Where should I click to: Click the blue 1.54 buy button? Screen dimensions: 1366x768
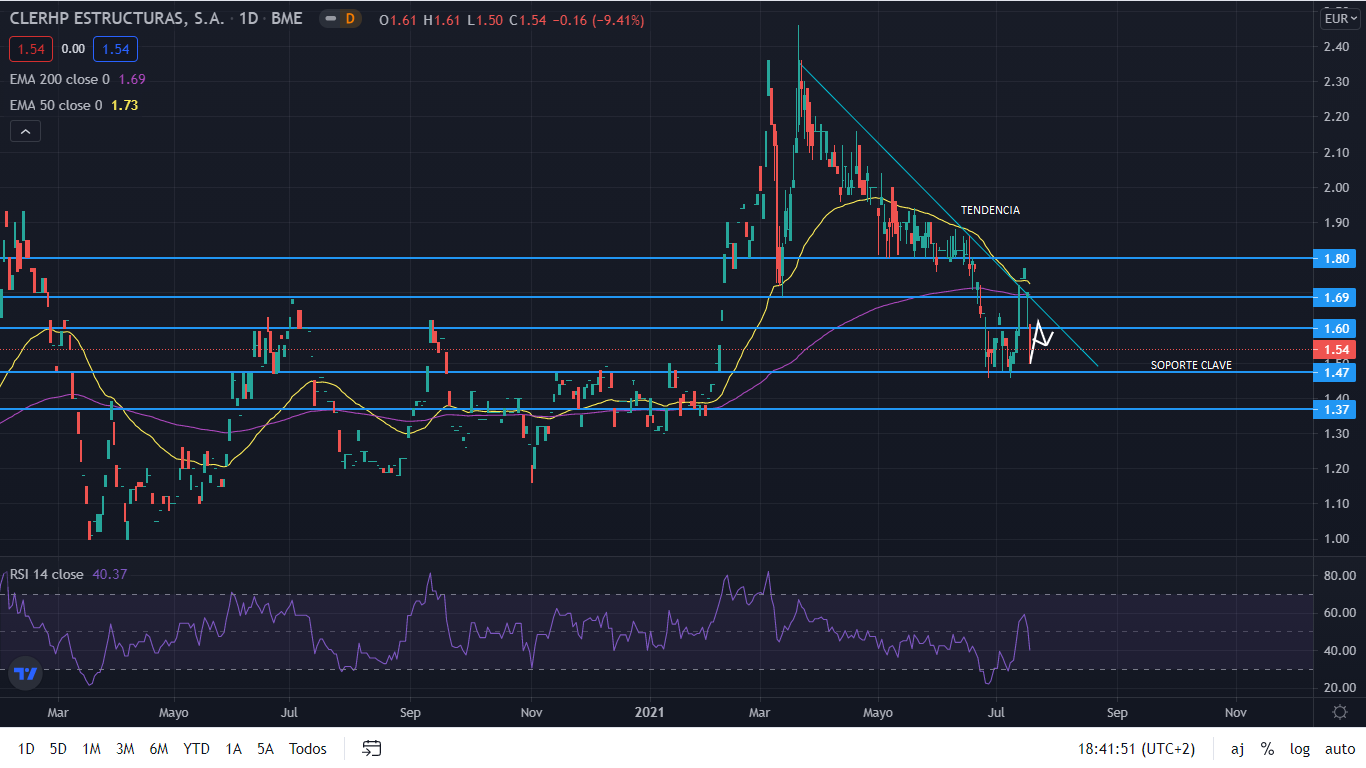(x=115, y=48)
